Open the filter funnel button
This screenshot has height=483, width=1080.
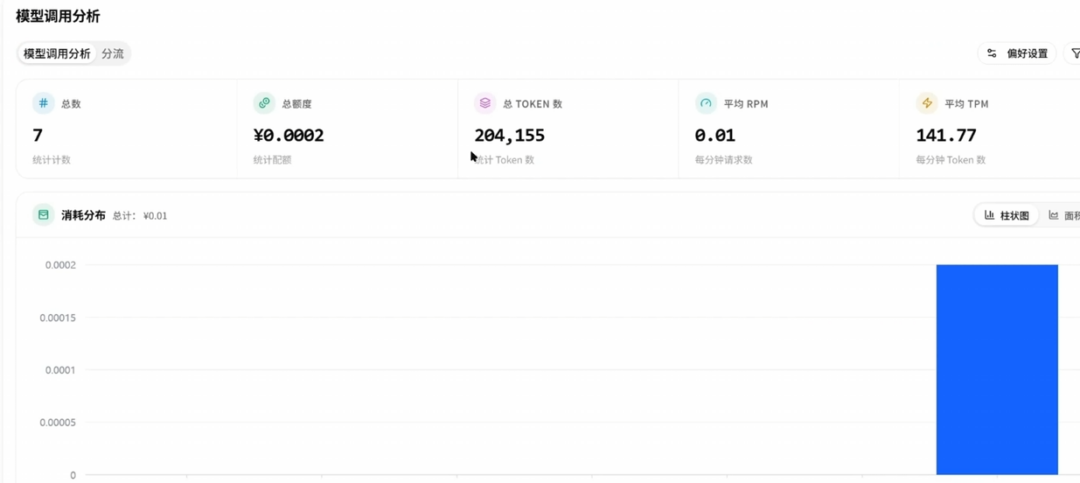[1072, 54]
